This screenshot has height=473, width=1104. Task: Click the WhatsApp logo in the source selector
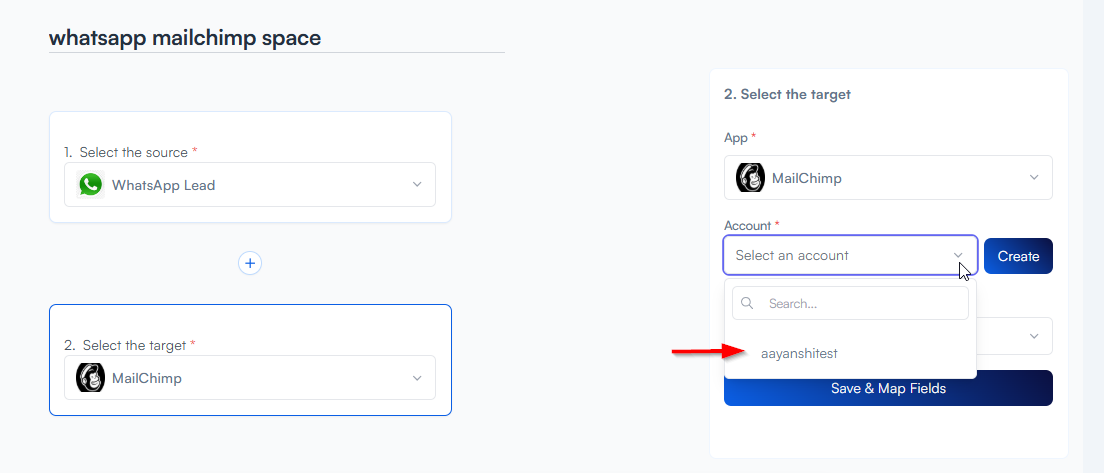(x=91, y=185)
